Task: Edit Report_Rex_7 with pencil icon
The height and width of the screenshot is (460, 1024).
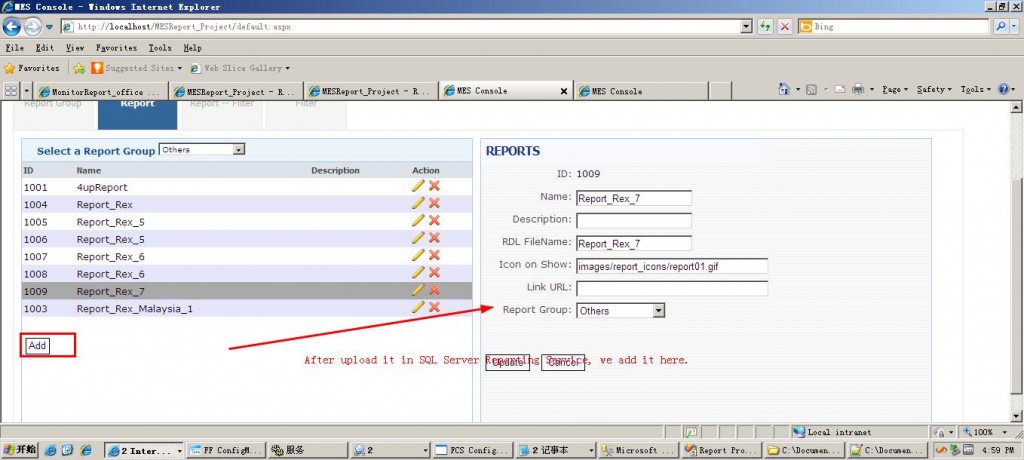Action: click(419, 289)
